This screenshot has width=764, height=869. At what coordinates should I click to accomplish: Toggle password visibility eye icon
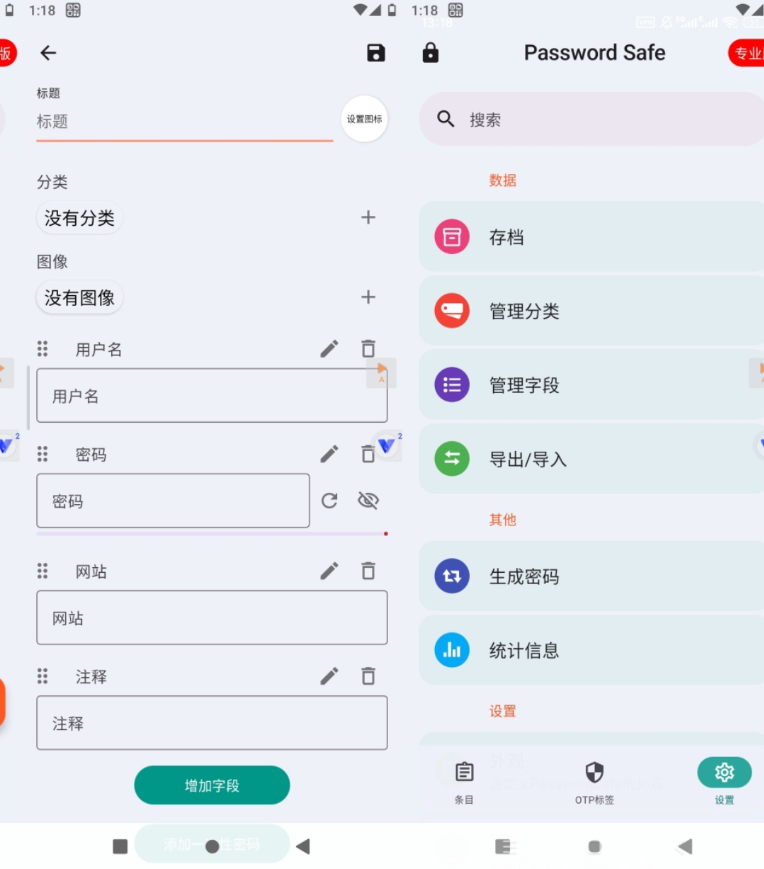368,501
